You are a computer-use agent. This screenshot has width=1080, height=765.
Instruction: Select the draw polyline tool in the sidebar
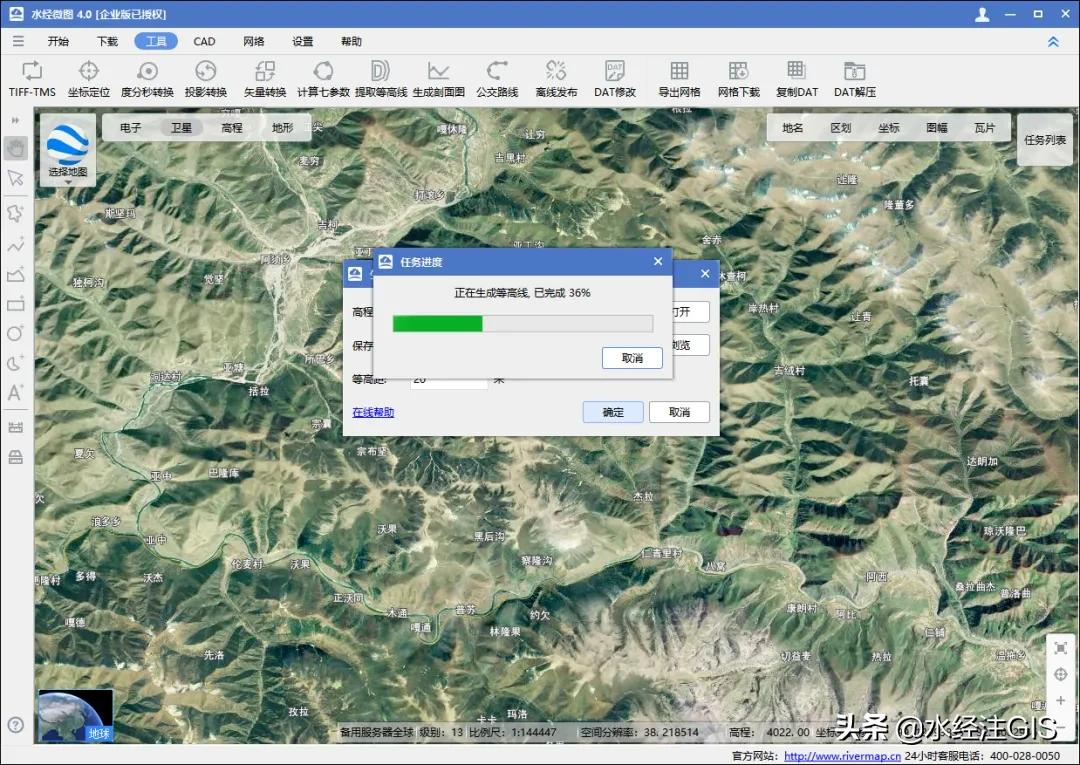(16, 244)
